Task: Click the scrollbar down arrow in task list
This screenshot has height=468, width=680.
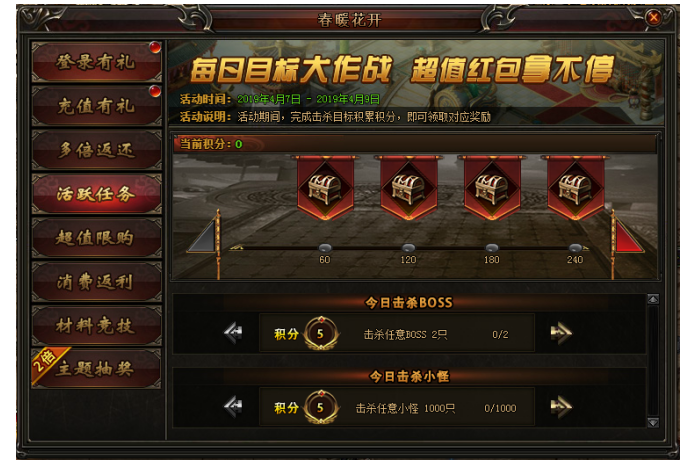Action: [653, 422]
